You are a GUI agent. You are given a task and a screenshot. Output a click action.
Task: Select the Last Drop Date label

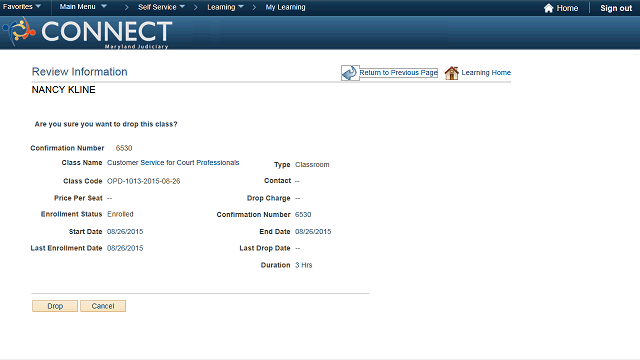coord(264,248)
